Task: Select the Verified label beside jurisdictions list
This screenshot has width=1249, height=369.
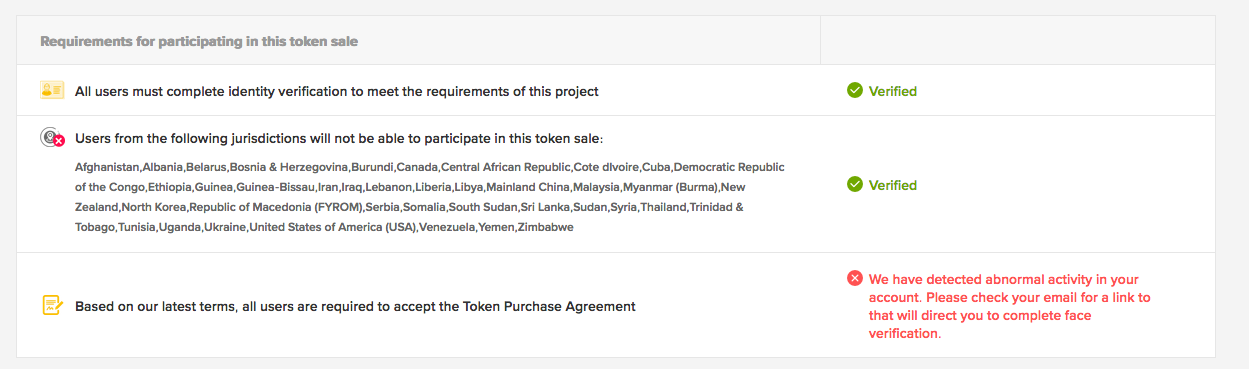Action: pyautogui.click(x=893, y=185)
